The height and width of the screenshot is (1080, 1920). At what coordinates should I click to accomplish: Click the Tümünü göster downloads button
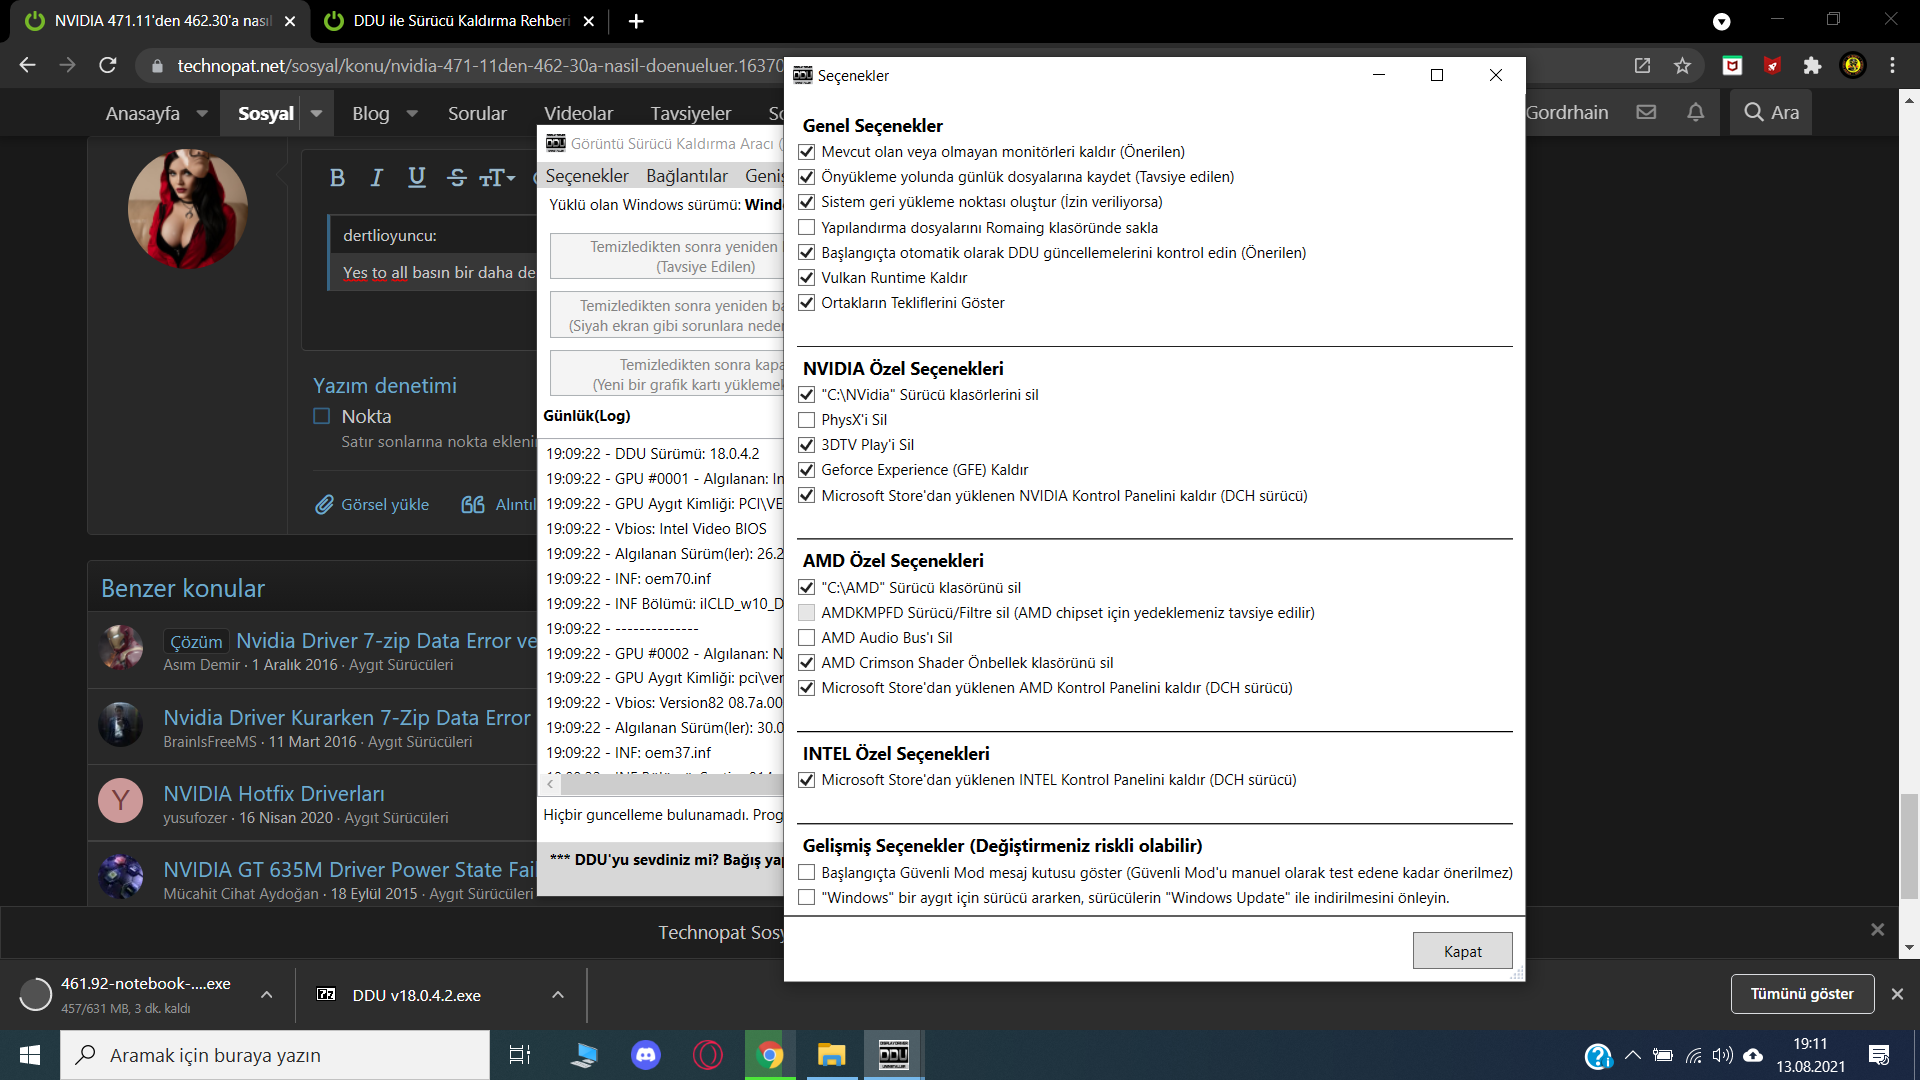1801,994
